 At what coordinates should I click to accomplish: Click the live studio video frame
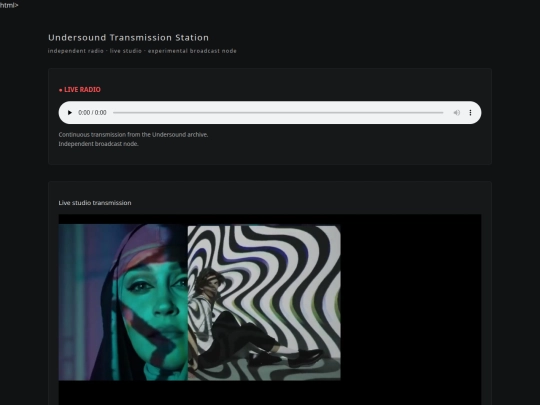coord(270,309)
